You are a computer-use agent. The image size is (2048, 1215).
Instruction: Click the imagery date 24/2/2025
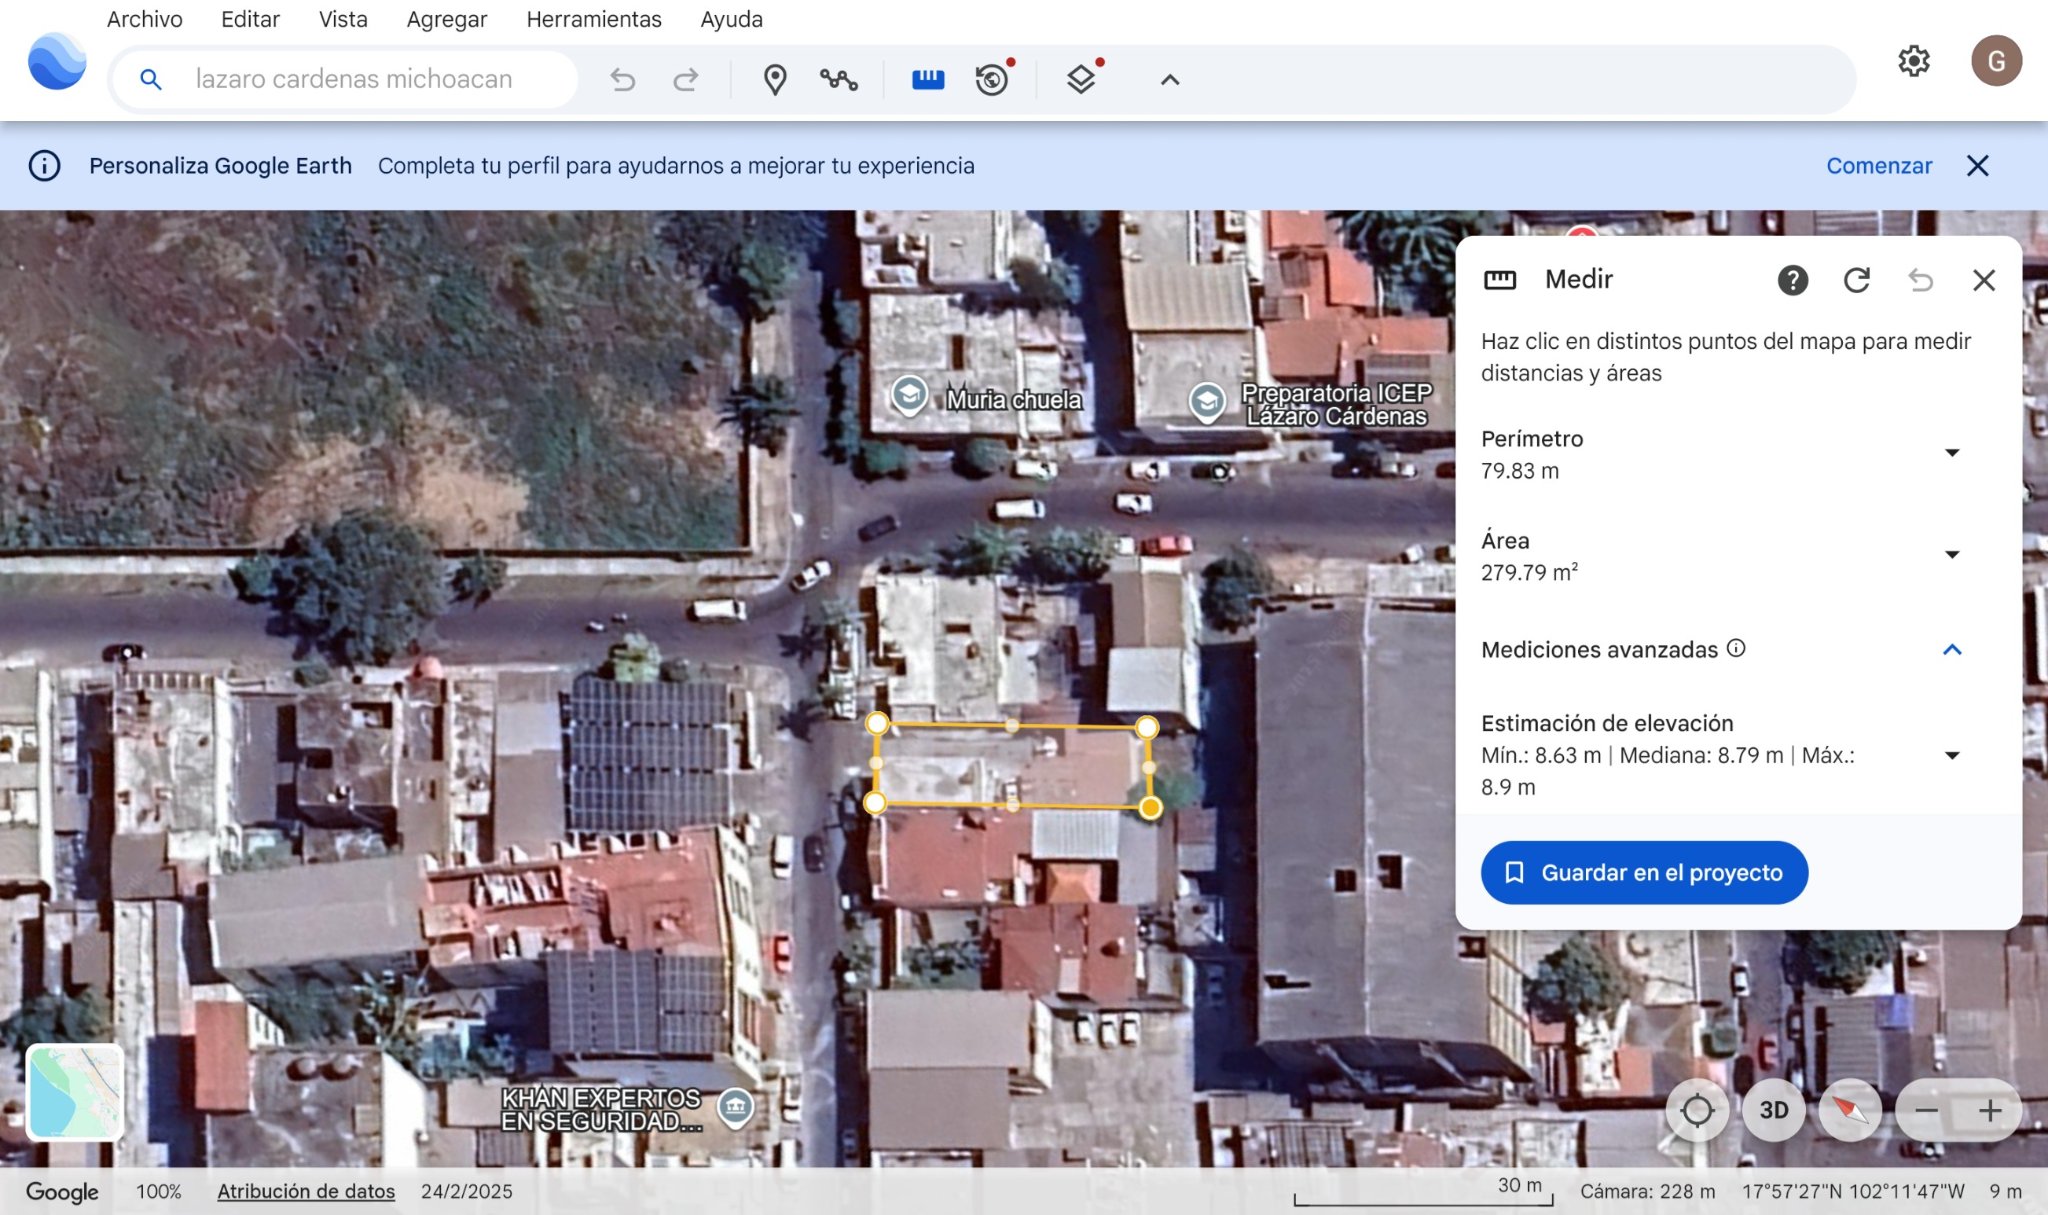coord(467,1191)
